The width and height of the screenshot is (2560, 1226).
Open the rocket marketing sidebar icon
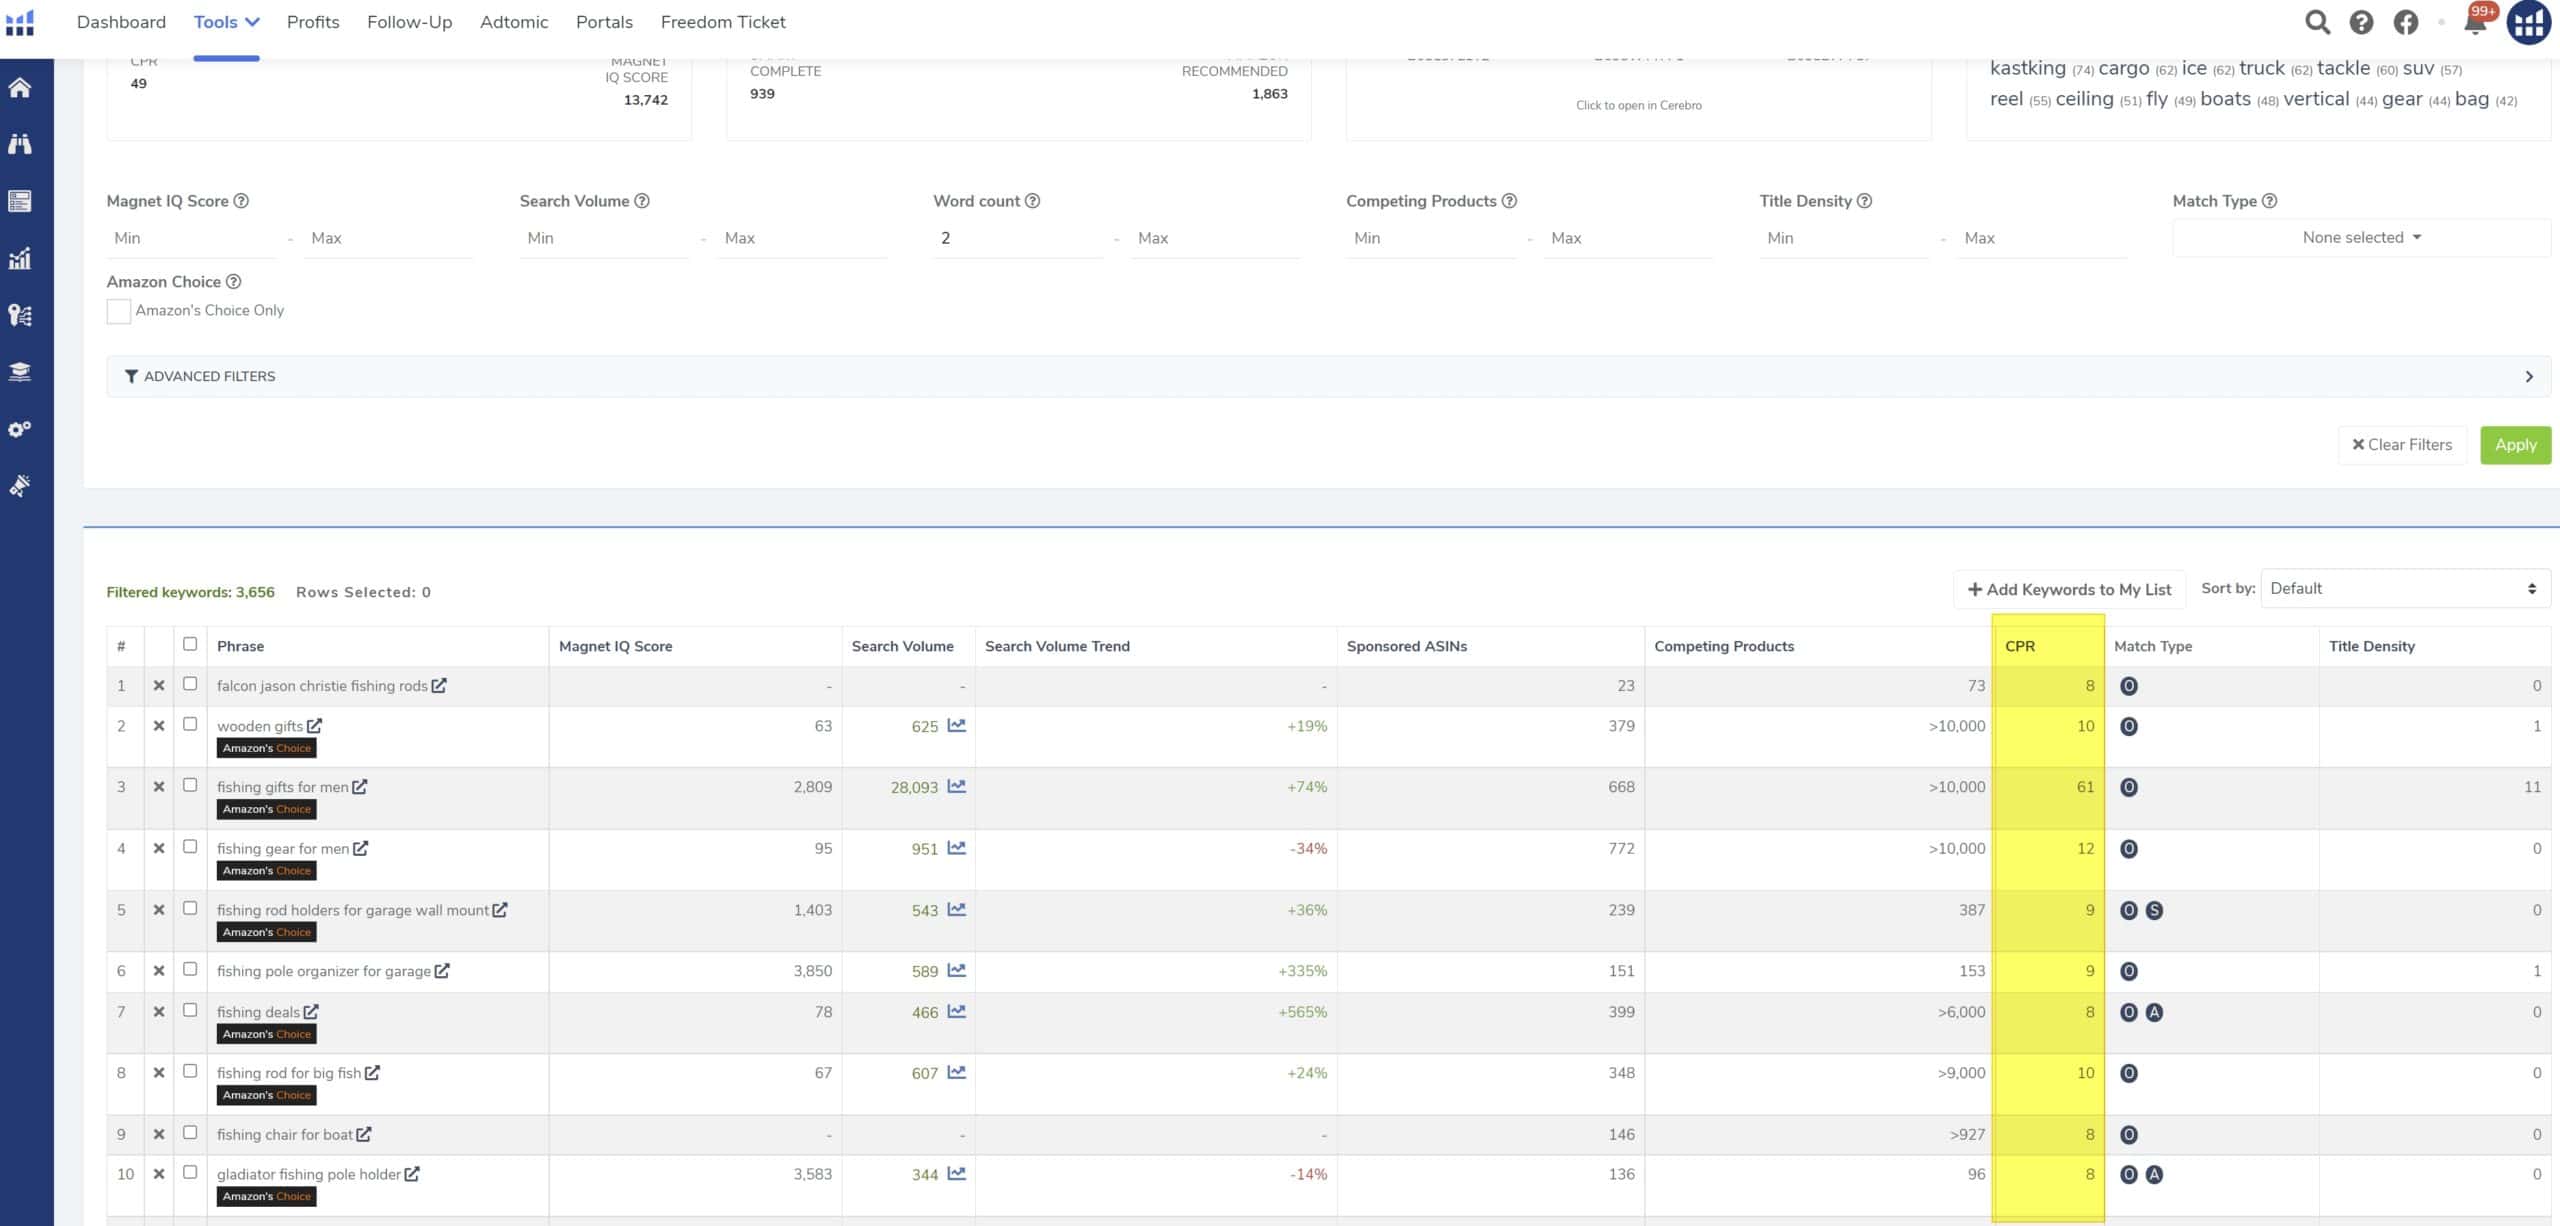point(20,486)
